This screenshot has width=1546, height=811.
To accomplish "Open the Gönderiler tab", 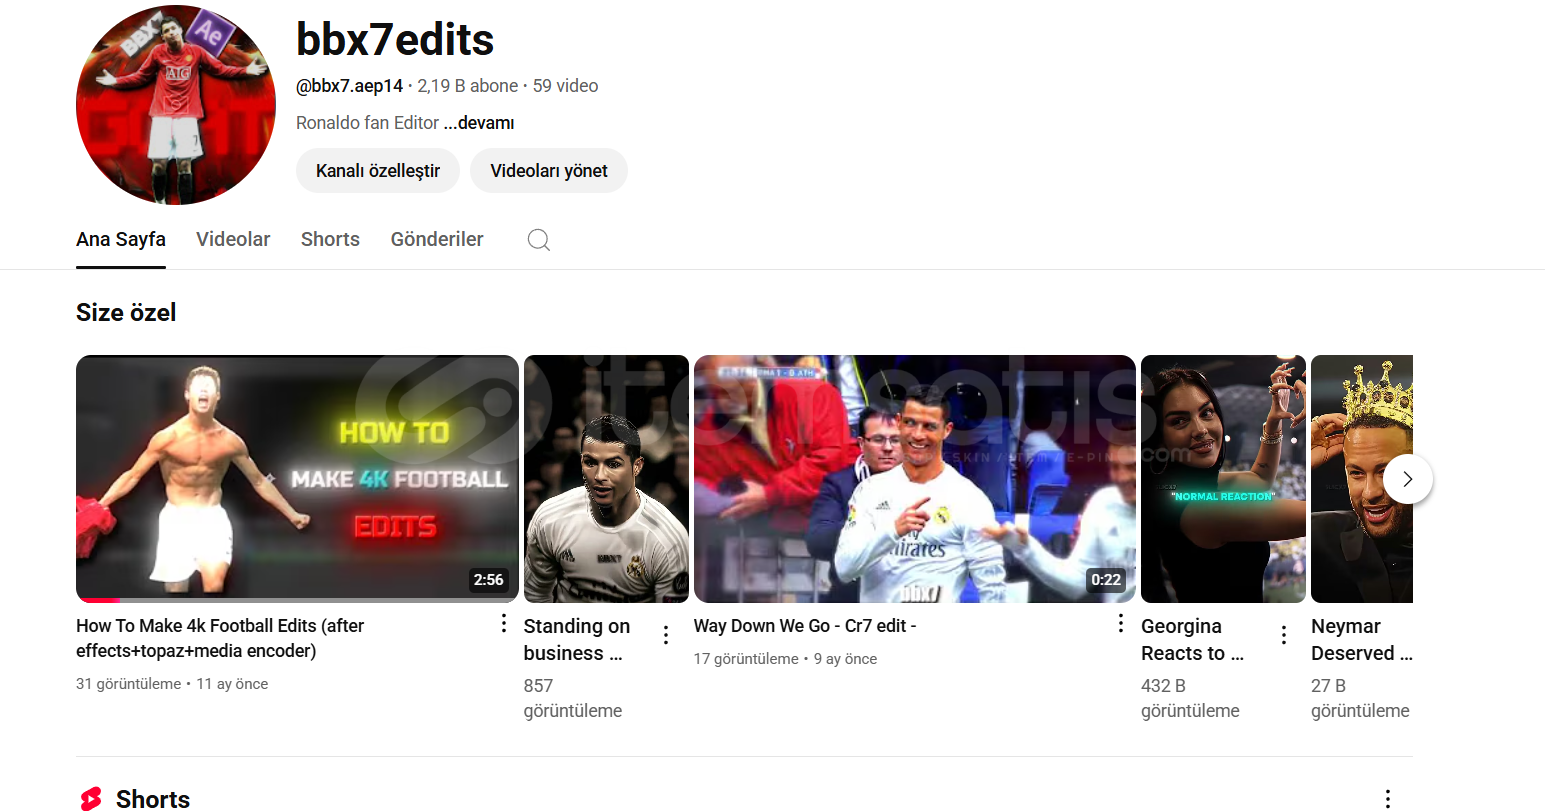I will coord(437,239).
